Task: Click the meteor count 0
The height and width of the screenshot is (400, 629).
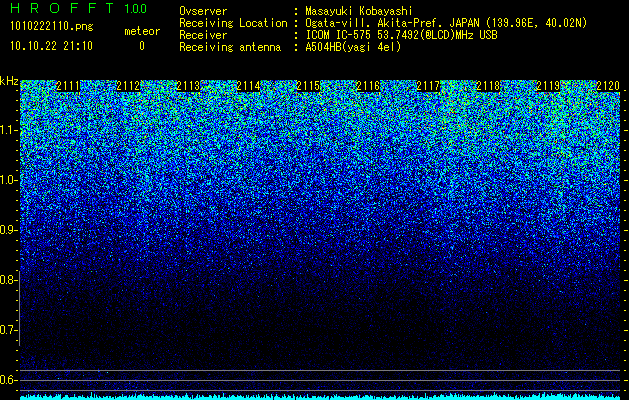Action: point(142,46)
